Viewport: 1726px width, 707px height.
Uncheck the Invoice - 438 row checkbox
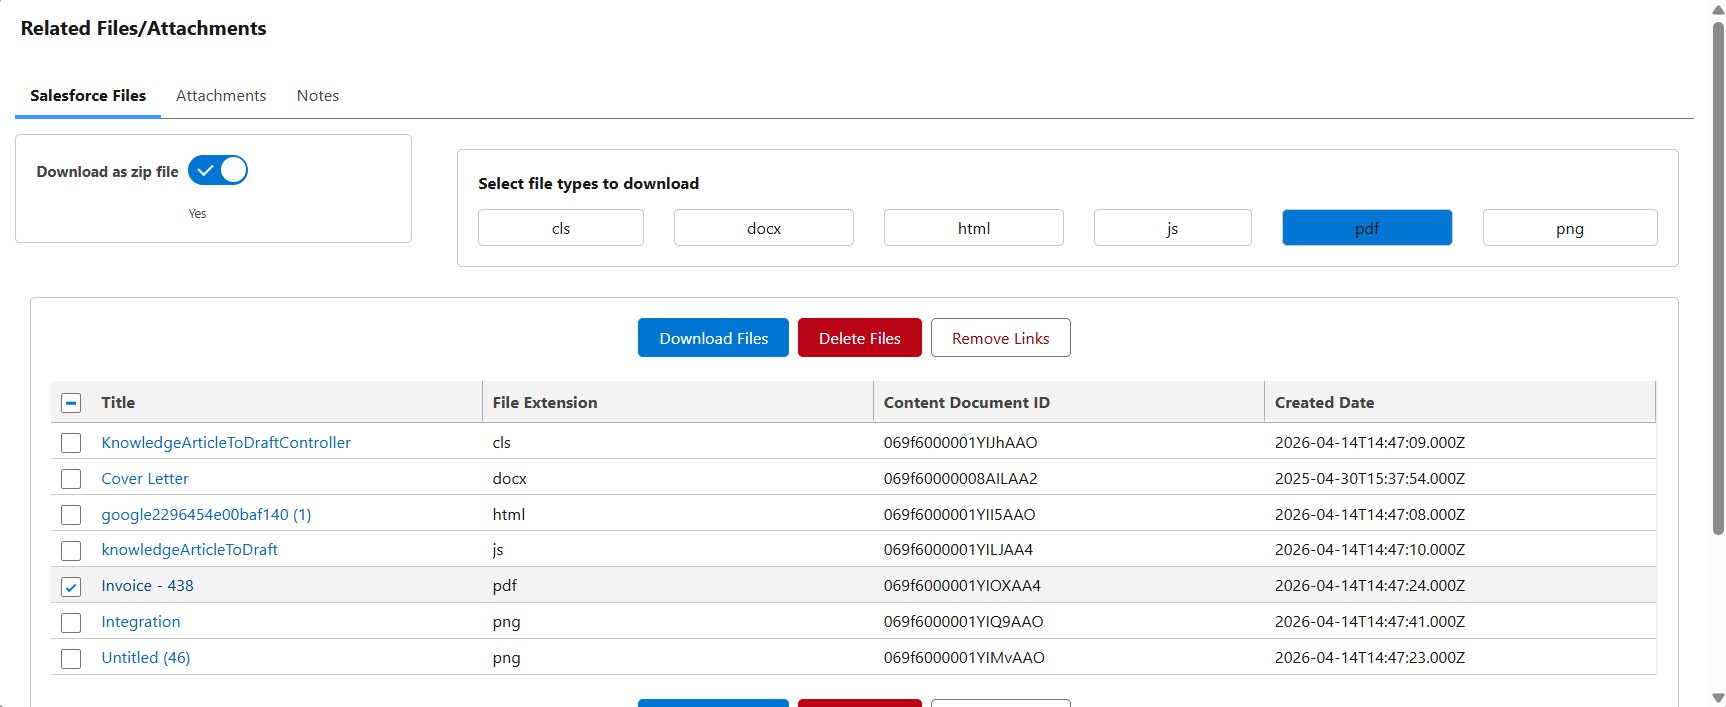pyautogui.click(x=71, y=587)
